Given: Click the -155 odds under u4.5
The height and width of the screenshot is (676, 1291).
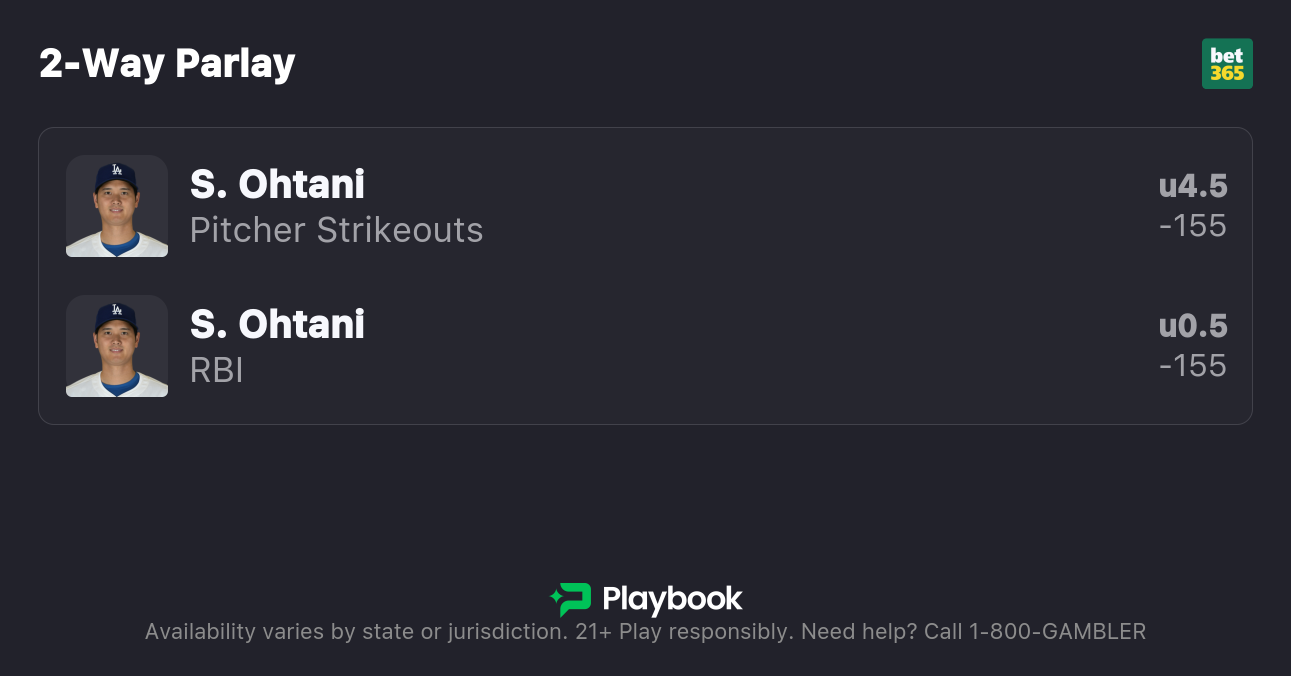Looking at the screenshot, I should pos(1192,226).
